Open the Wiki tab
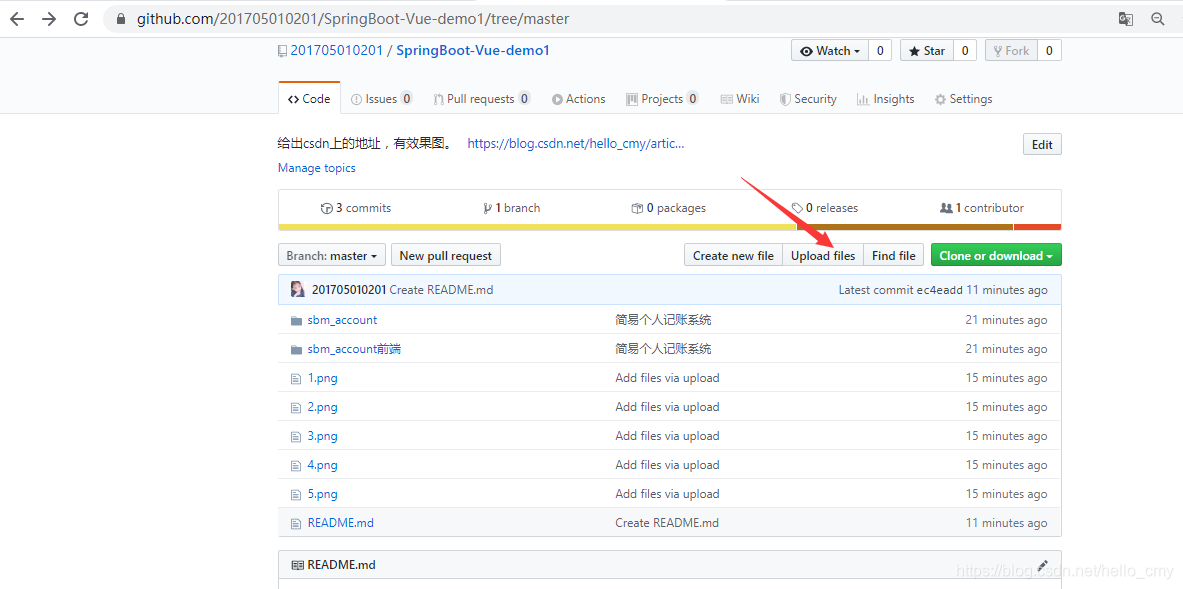 click(739, 99)
